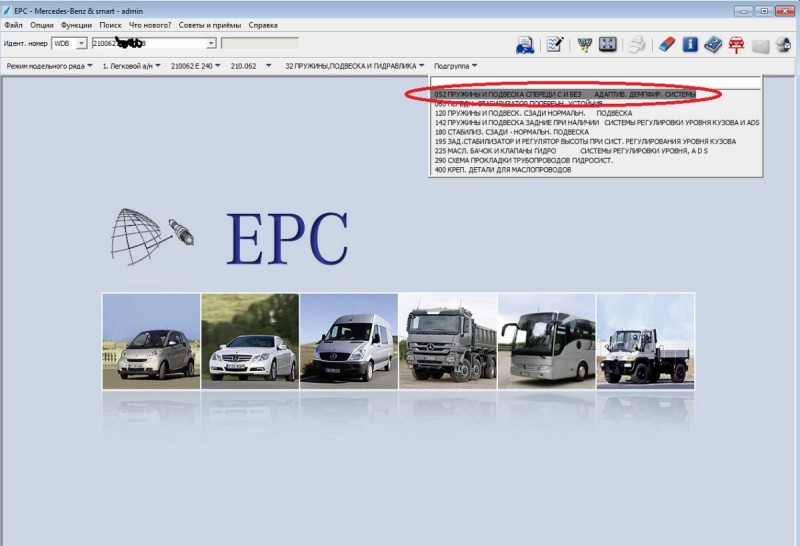The height and width of the screenshot is (546, 800).
Task: Click the silver Sprinter van thumbnail
Action: (x=349, y=341)
